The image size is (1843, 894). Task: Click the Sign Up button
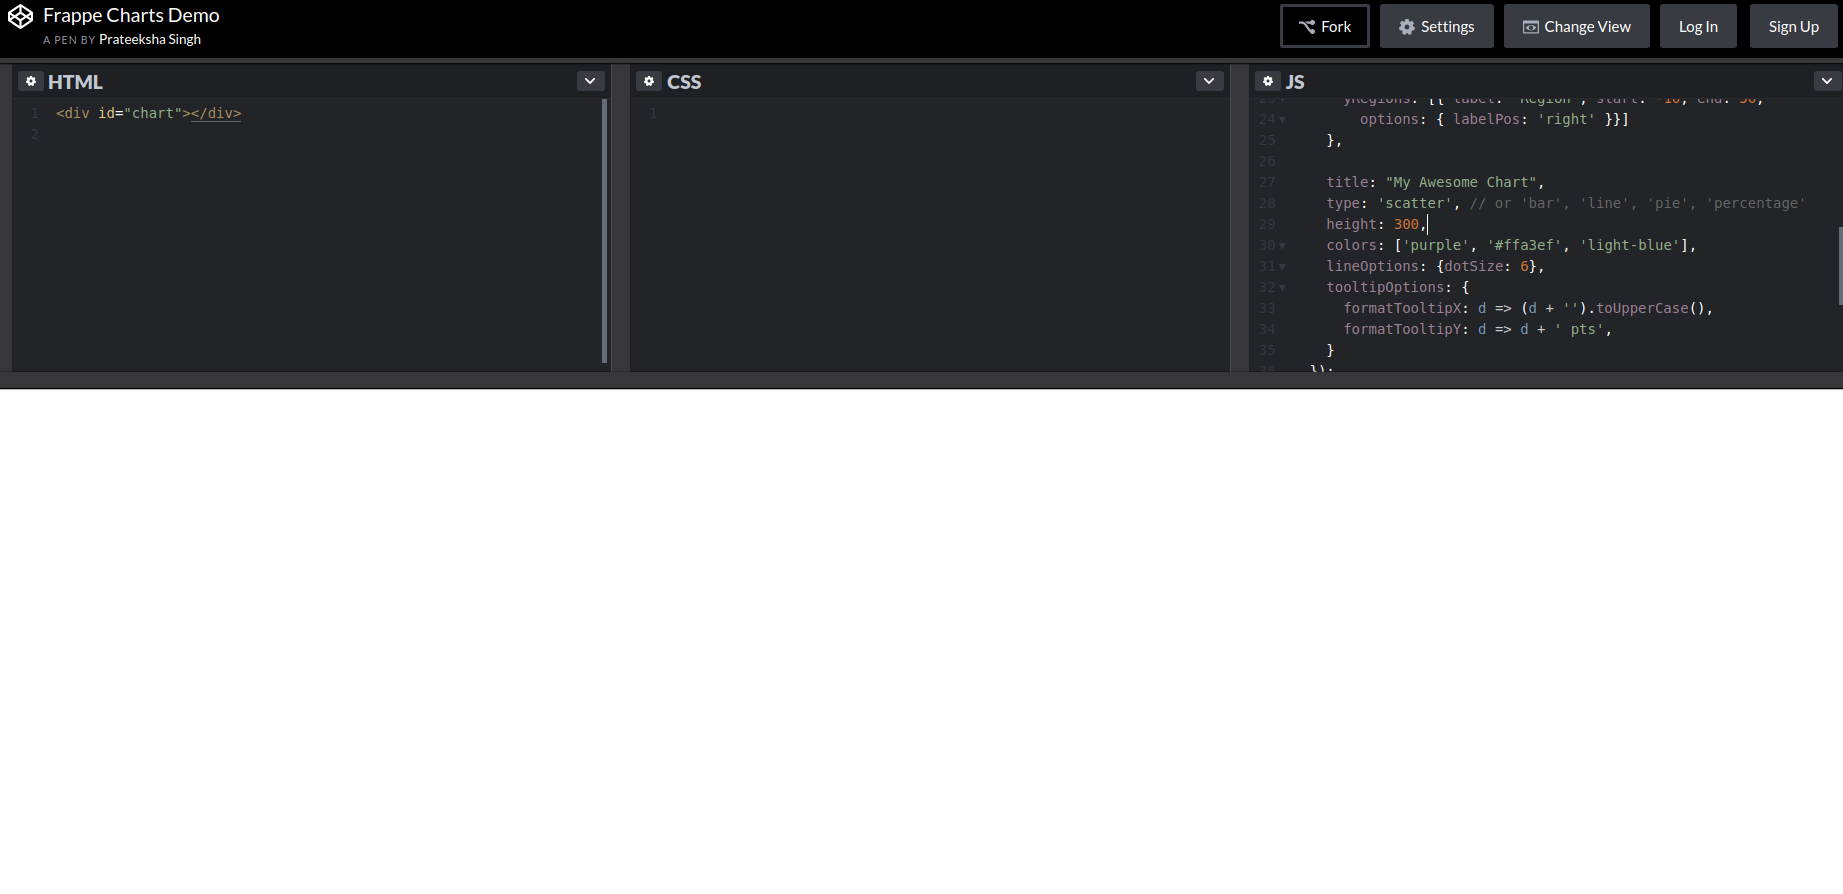click(1794, 26)
